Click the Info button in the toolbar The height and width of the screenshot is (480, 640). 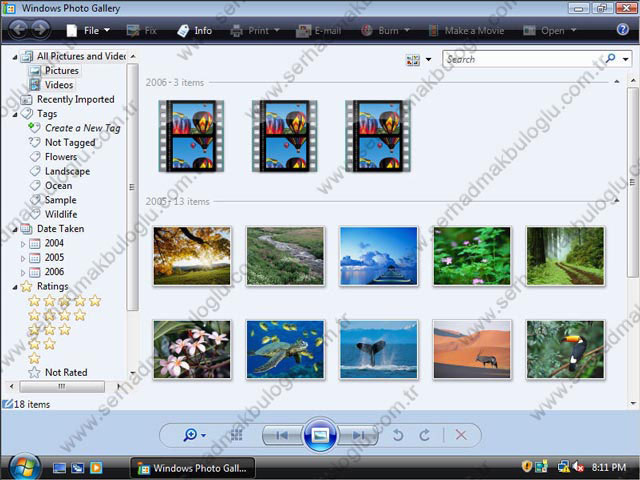[195, 30]
